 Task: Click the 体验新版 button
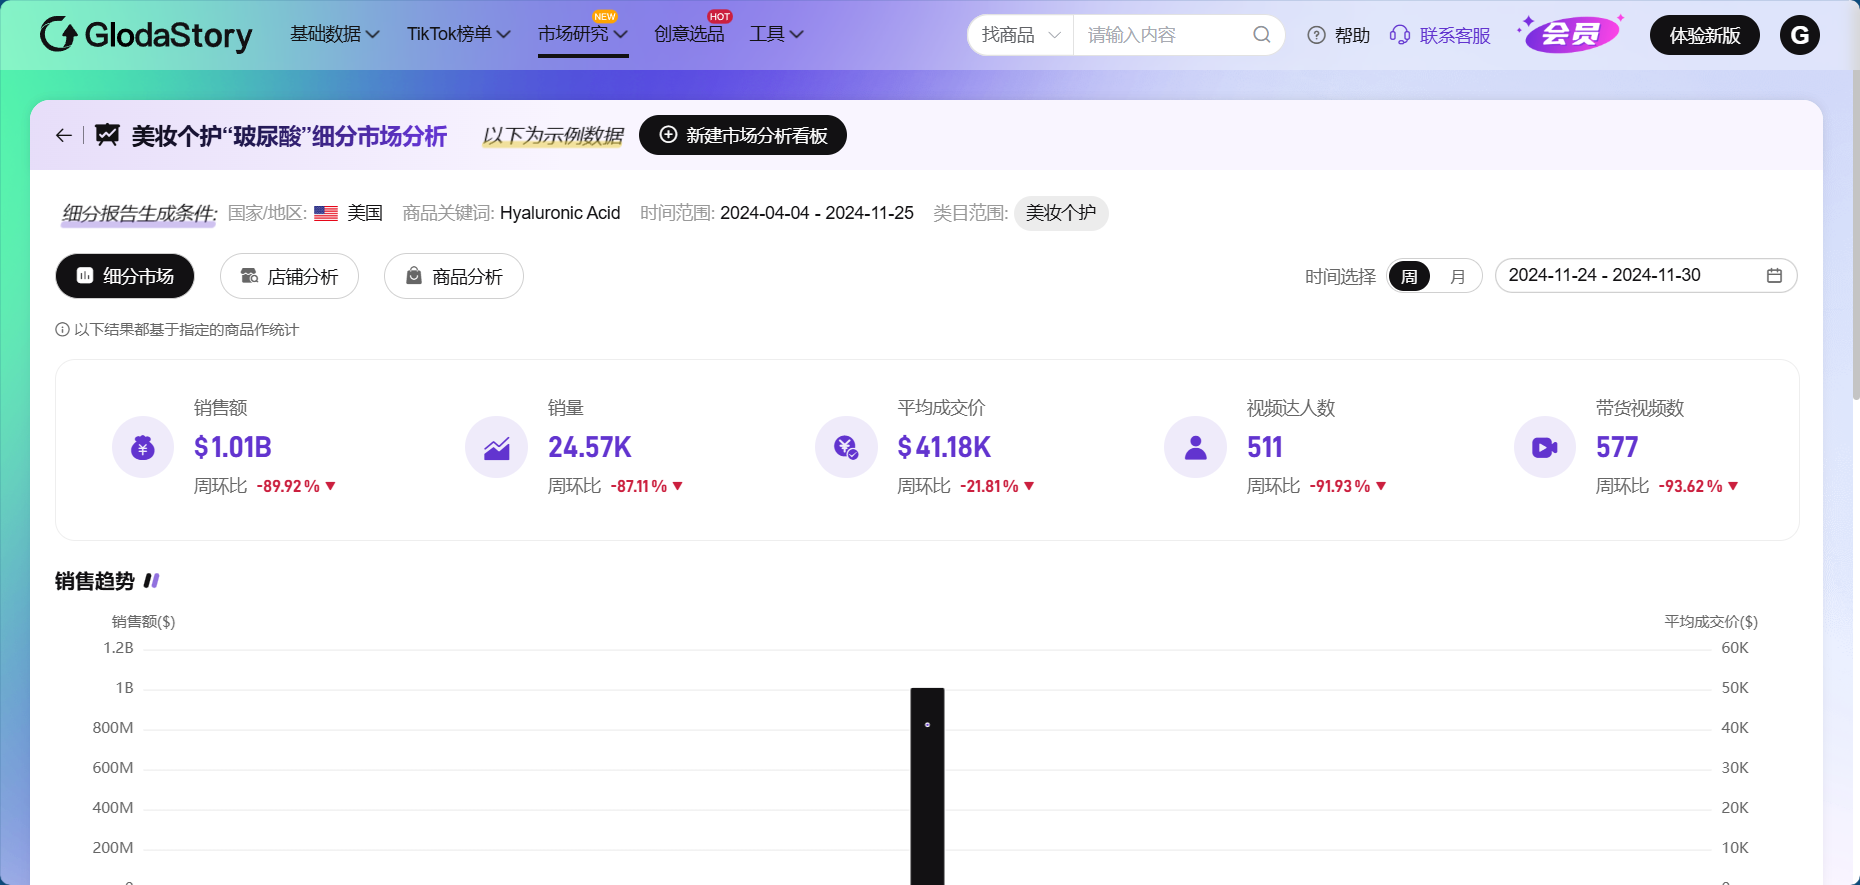click(1704, 35)
